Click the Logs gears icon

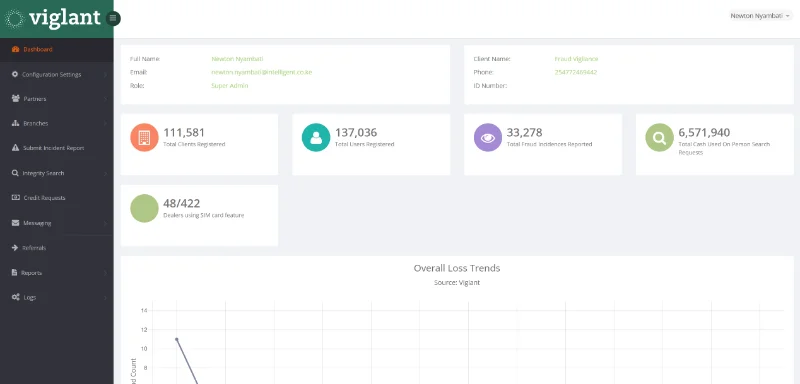click(16, 297)
